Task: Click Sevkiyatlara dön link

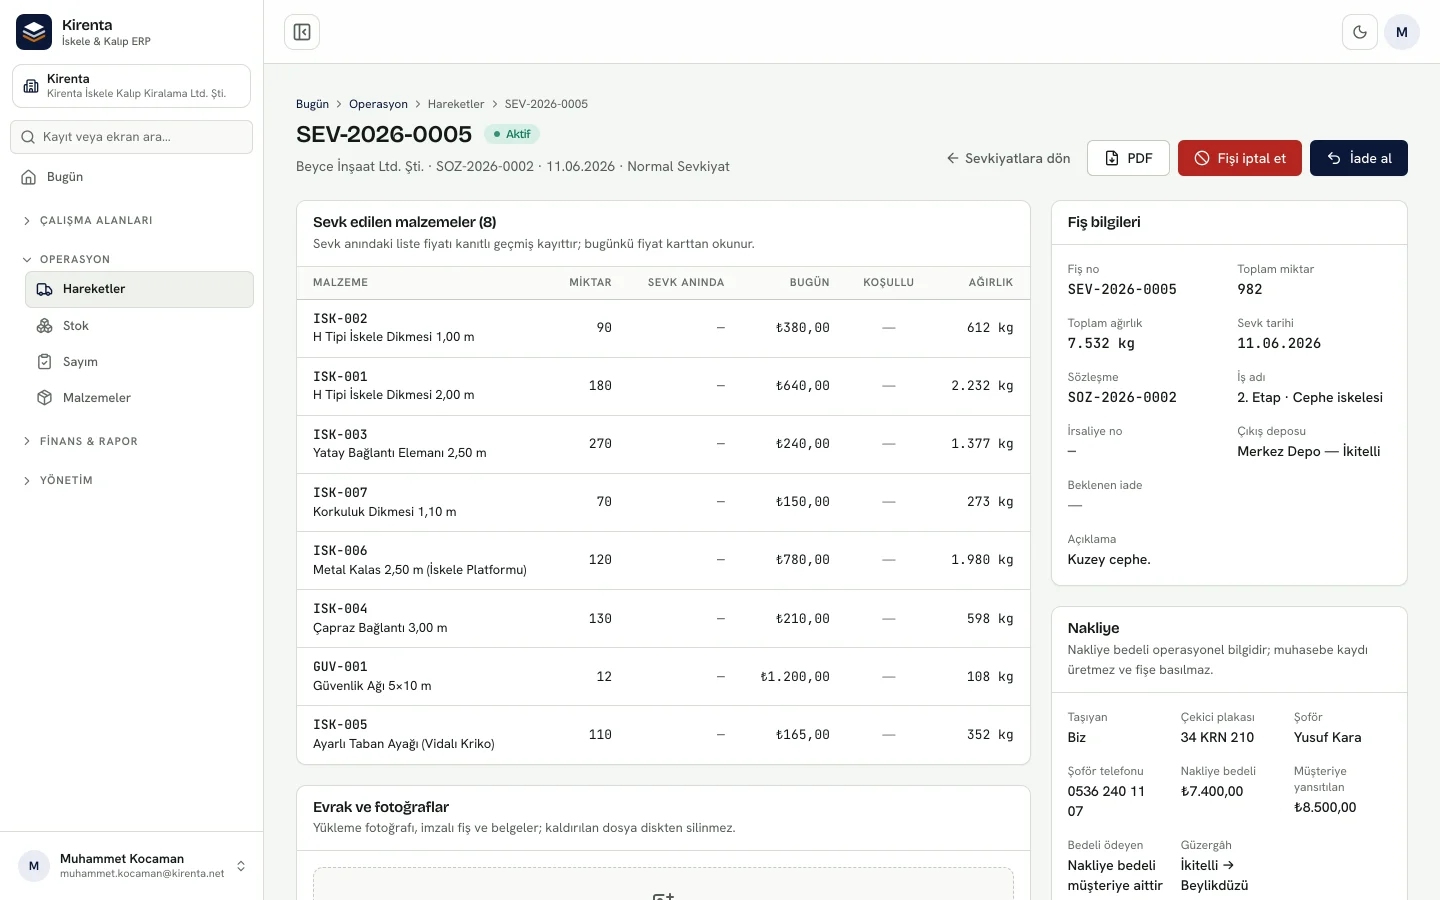Action: coord(1008,158)
